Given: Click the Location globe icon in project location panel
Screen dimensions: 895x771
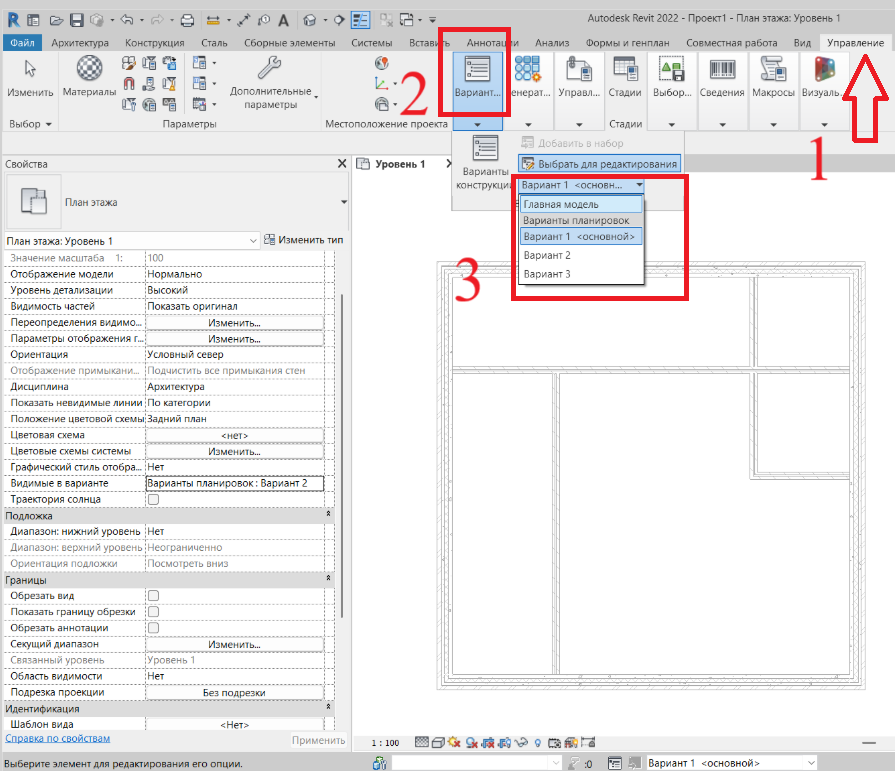Looking at the screenshot, I should [x=381, y=63].
